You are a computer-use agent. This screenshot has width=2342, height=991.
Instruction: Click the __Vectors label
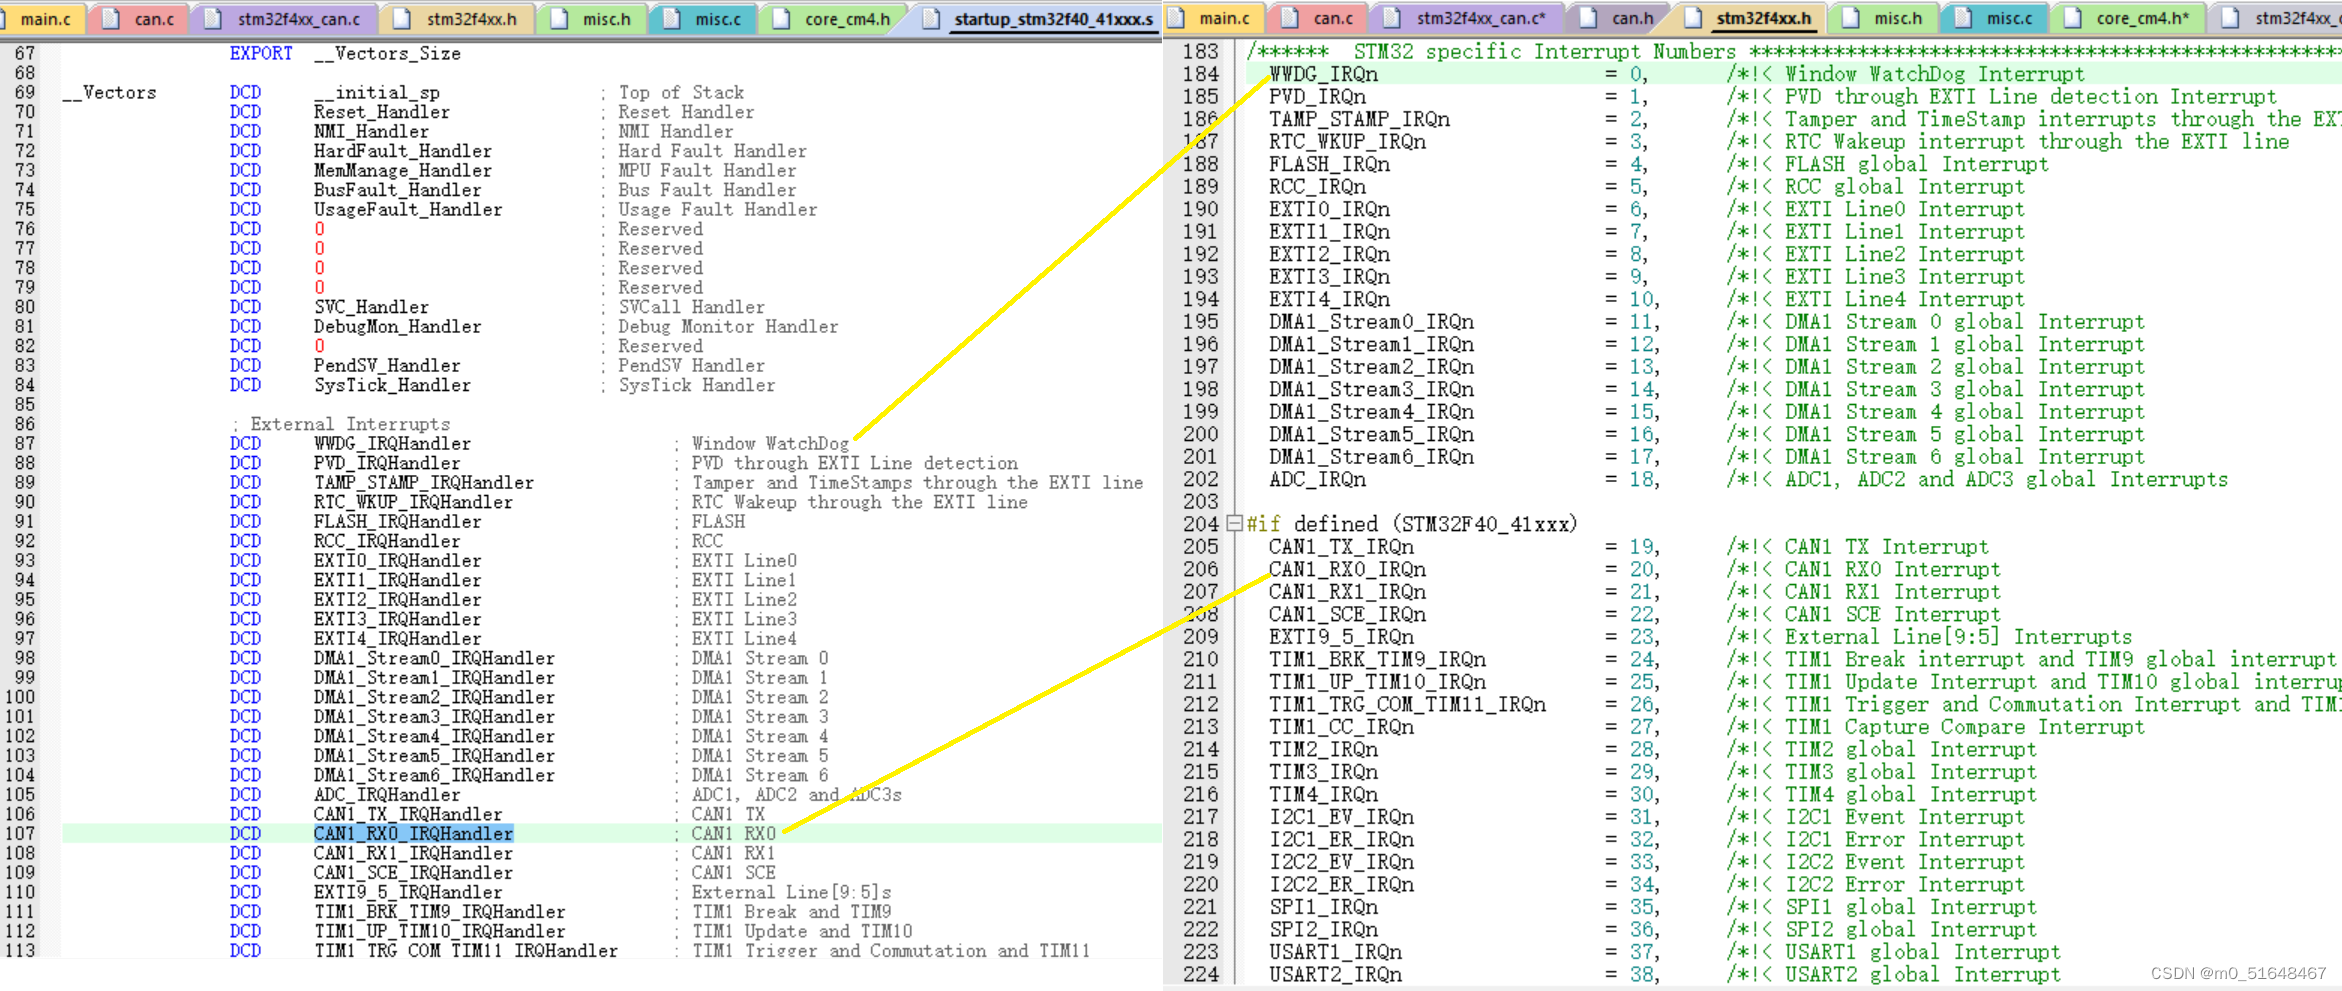pyautogui.click(x=110, y=92)
